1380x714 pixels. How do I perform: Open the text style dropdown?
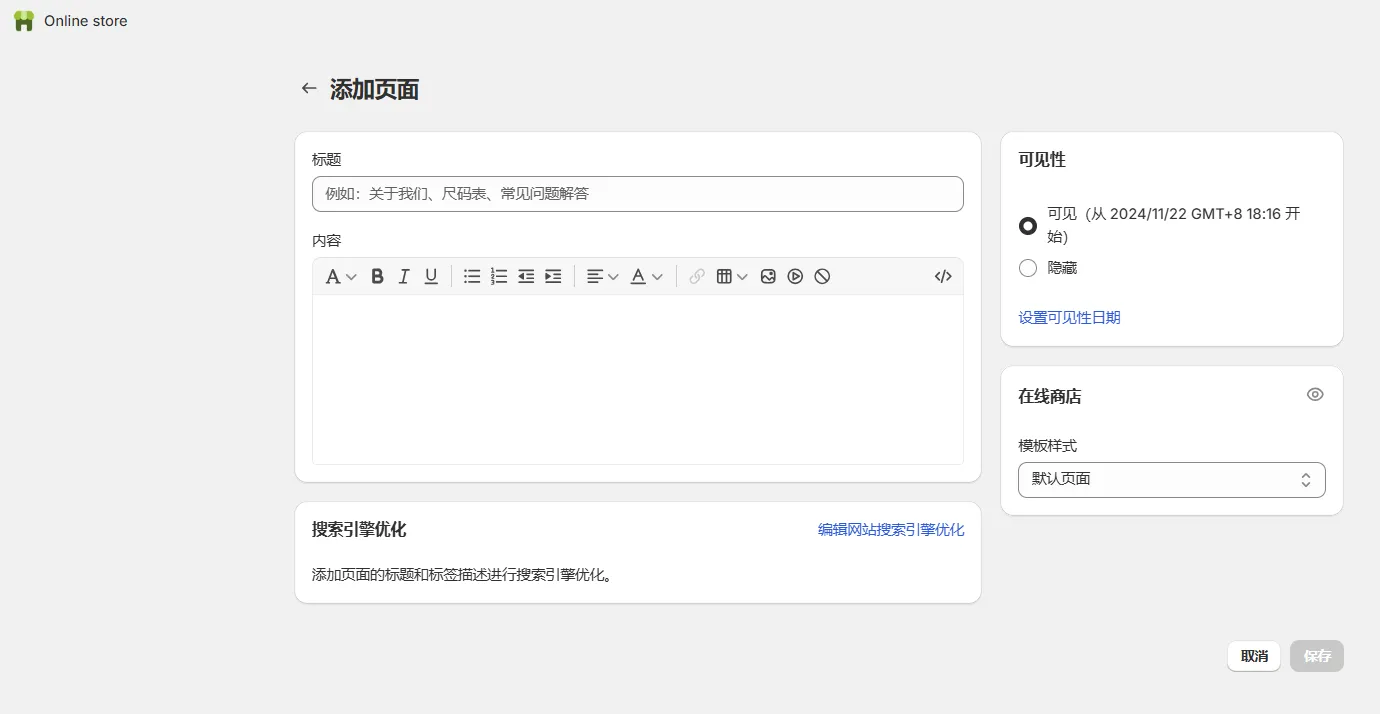click(x=340, y=276)
